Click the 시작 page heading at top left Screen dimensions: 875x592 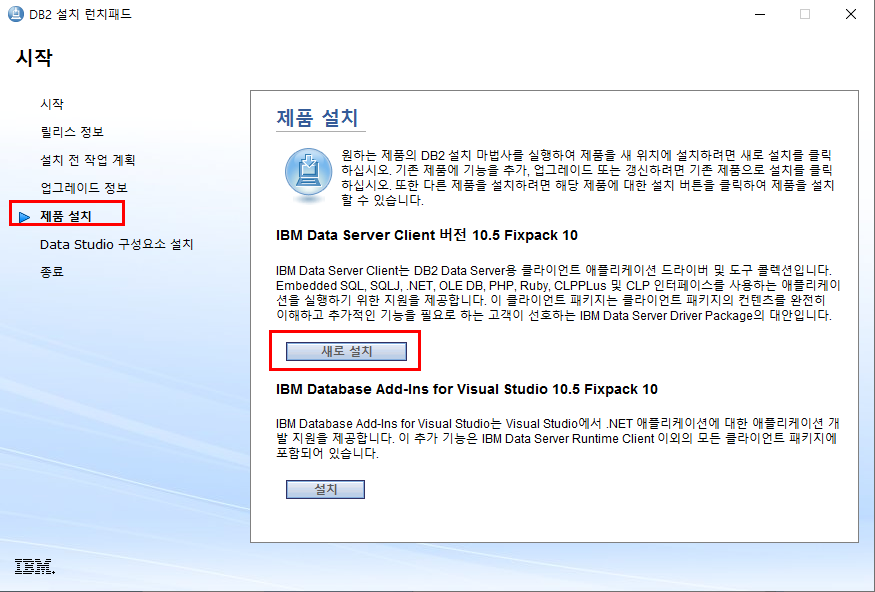click(x=34, y=57)
